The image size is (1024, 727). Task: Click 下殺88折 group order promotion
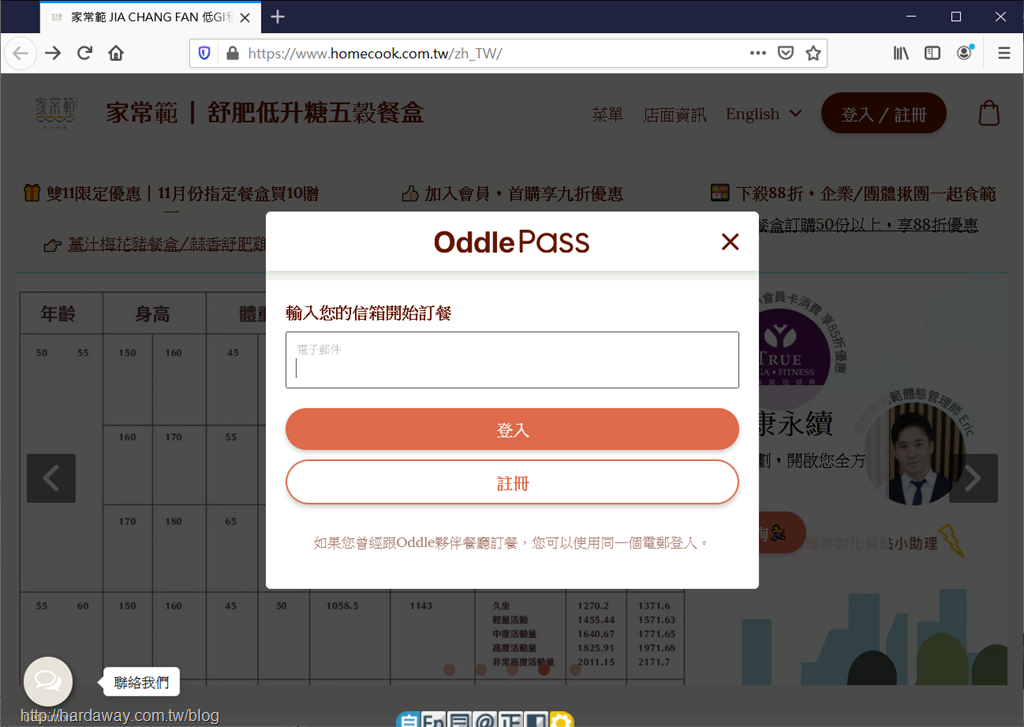click(x=865, y=194)
